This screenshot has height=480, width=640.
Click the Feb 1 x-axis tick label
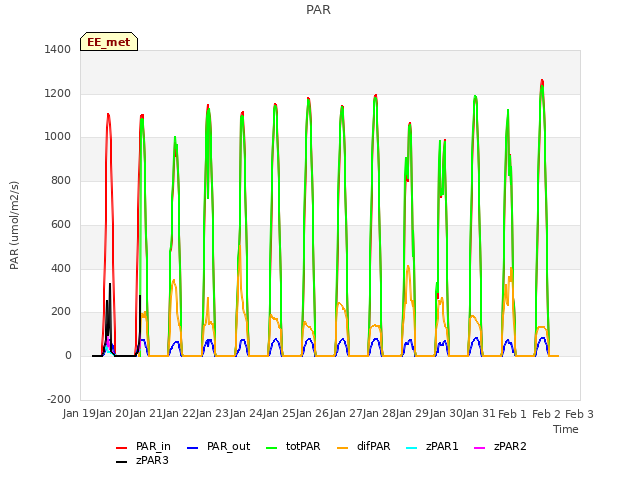pyautogui.click(x=513, y=414)
